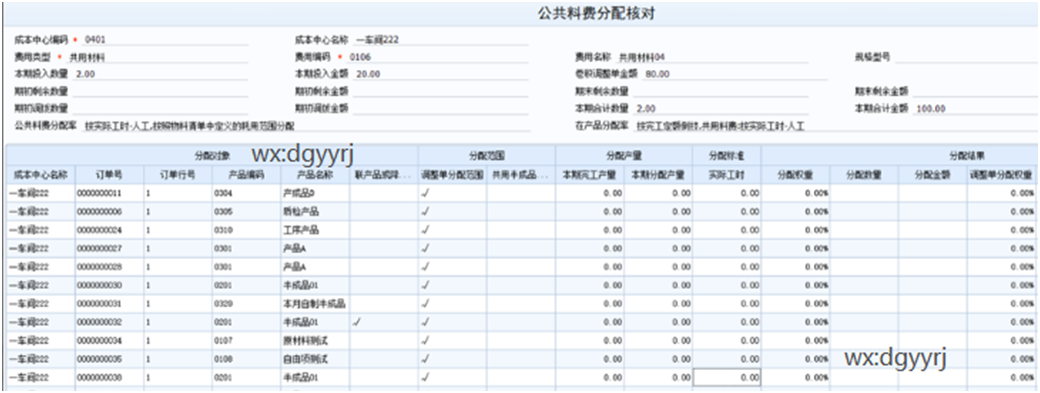Click the 分配权重 column header
The width and height of the screenshot is (1040, 393).
pos(796,175)
